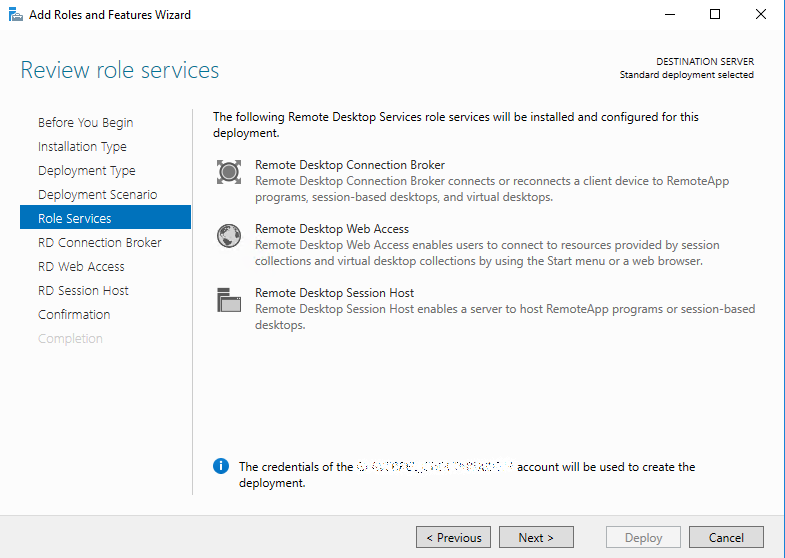
Task: Open the Confirmation step
Action: pyautogui.click(x=74, y=315)
